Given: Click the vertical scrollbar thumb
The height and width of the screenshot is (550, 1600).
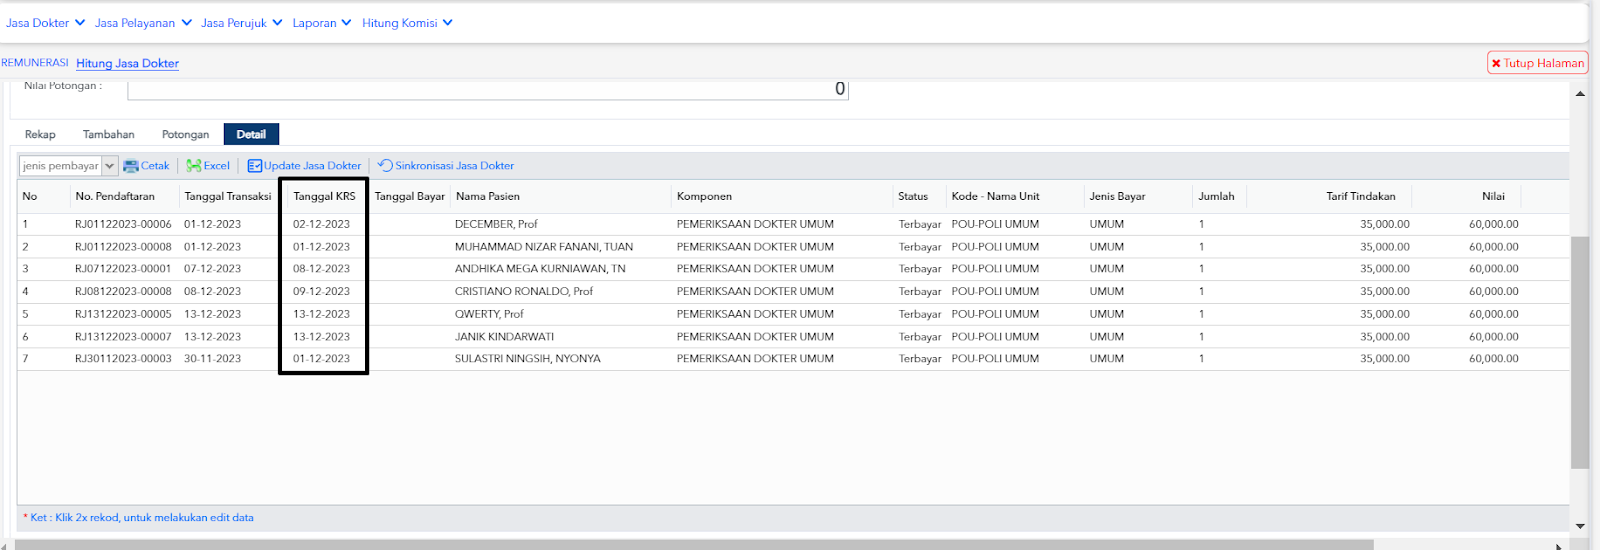Looking at the screenshot, I should (1579, 352).
